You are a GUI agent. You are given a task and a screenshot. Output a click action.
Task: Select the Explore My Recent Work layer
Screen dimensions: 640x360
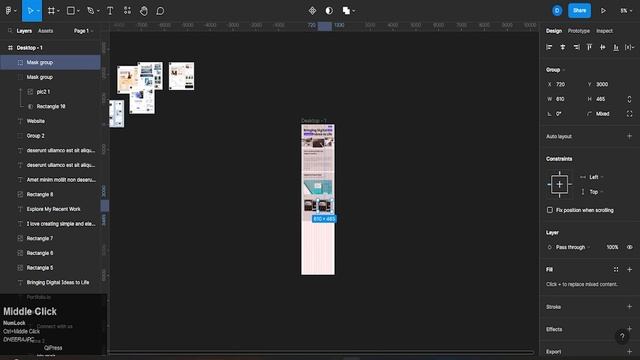pyautogui.click(x=50, y=209)
